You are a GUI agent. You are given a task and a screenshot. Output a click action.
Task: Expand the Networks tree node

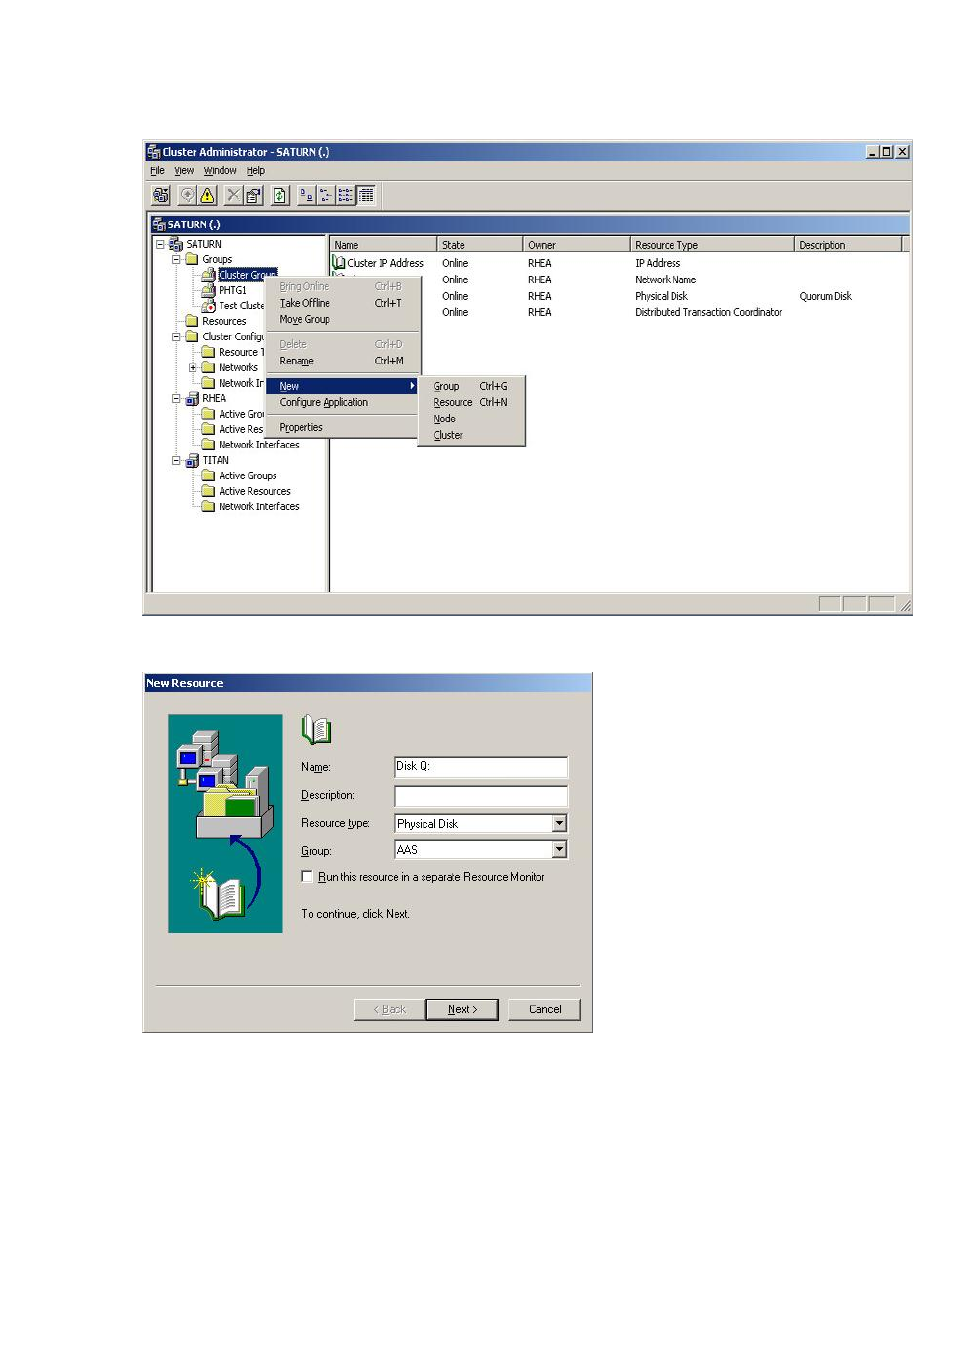tap(193, 367)
